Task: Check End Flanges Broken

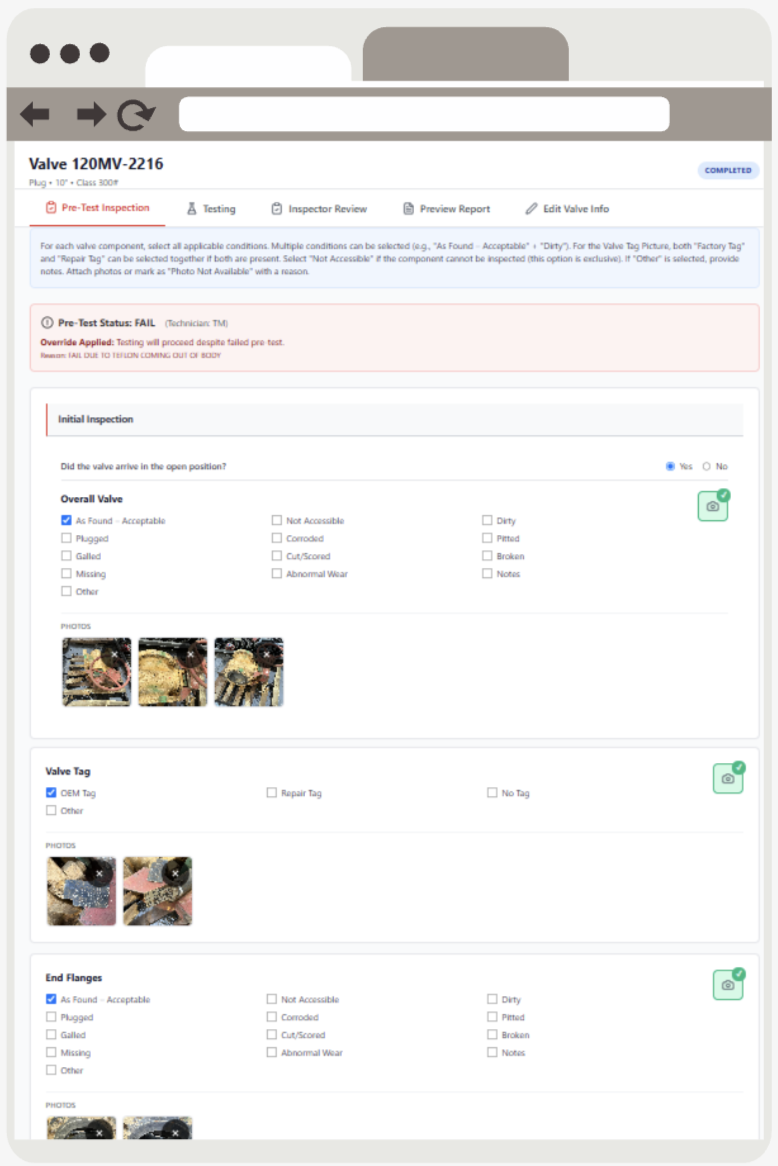Action: coord(492,1034)
